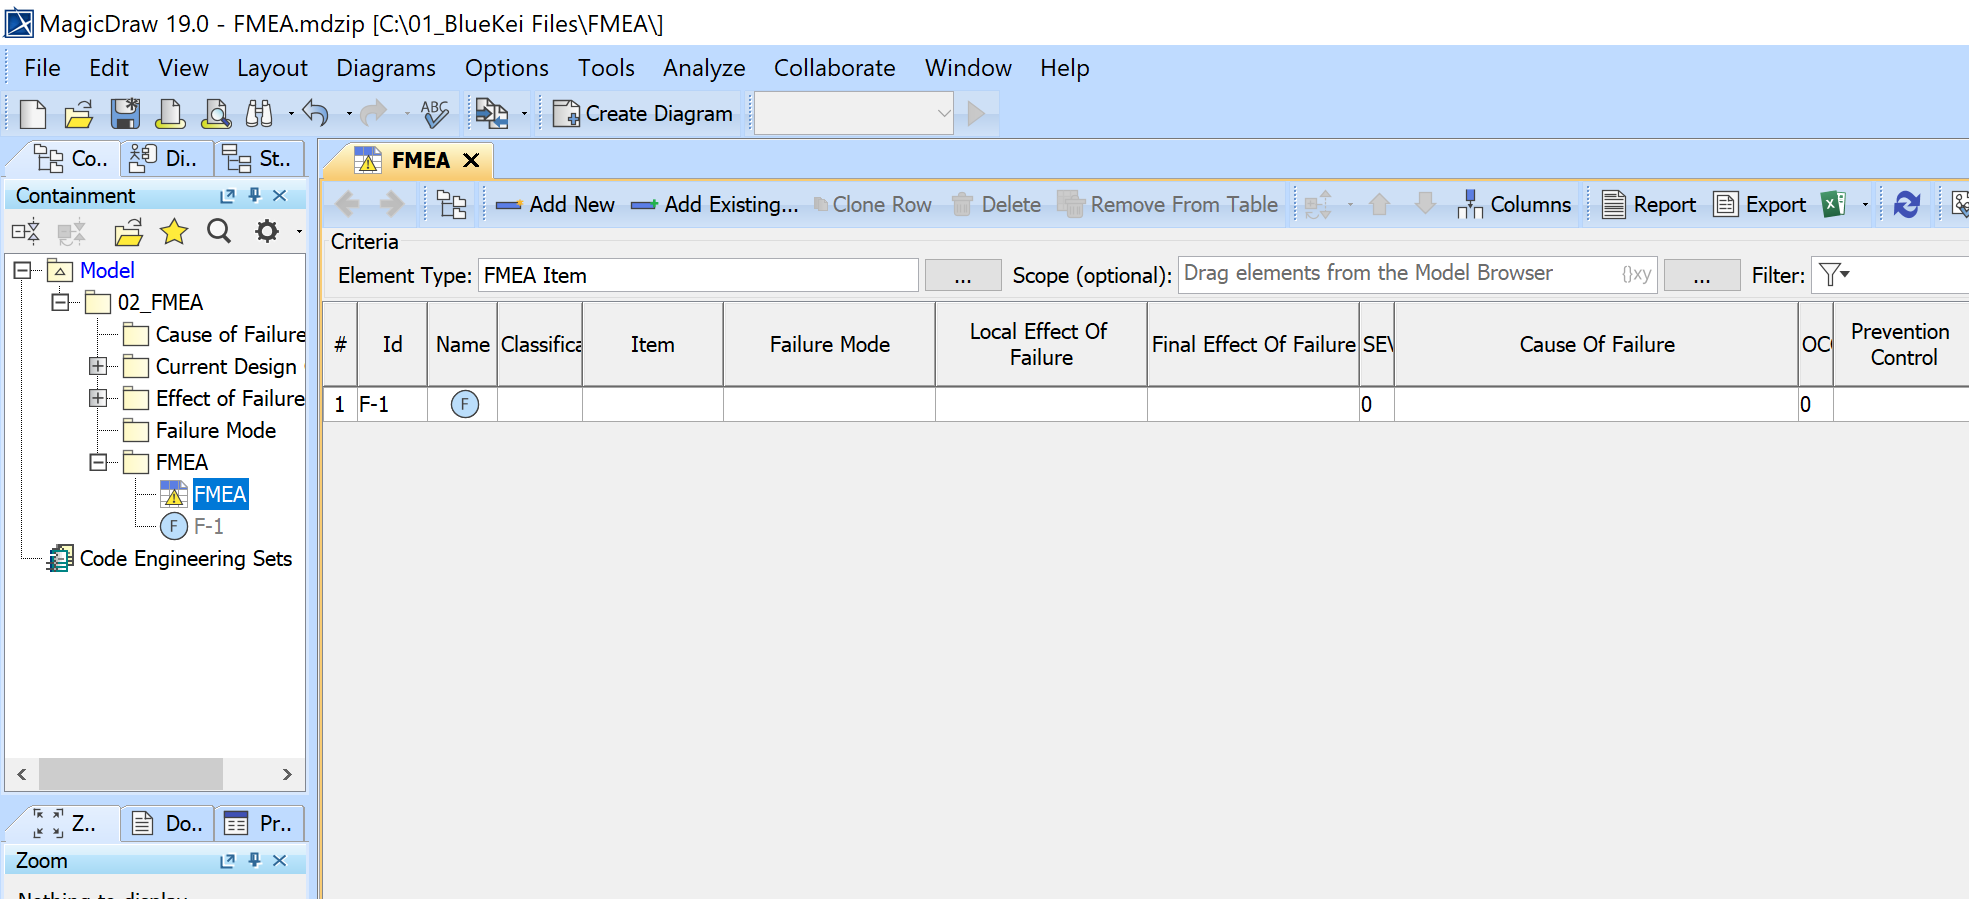This screenshot has width=1969, height=899.
Task: Click the magnifier search icon in Containment
Action: pyautogui.click(x=219, y=232)
